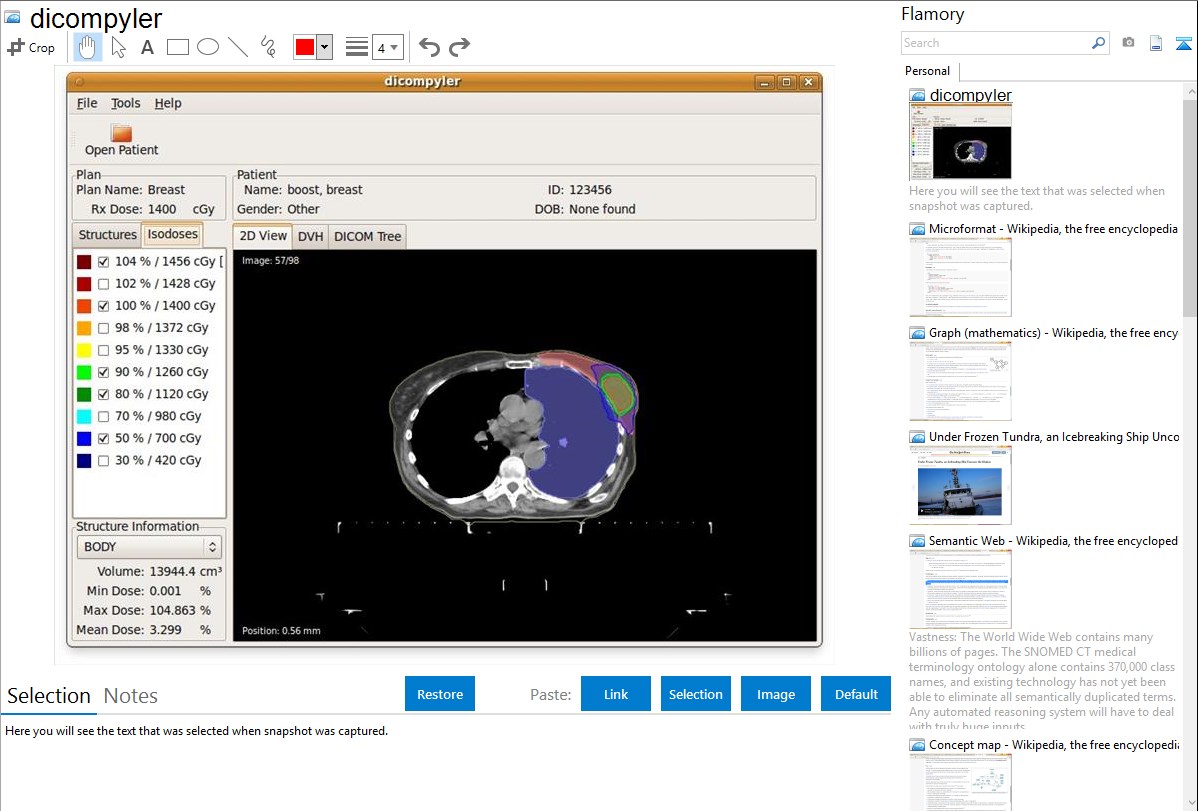Expand the BODY structure dropdown
Image resolution: width=1198 pixels, height=811 pixels.
click(149, 547)
